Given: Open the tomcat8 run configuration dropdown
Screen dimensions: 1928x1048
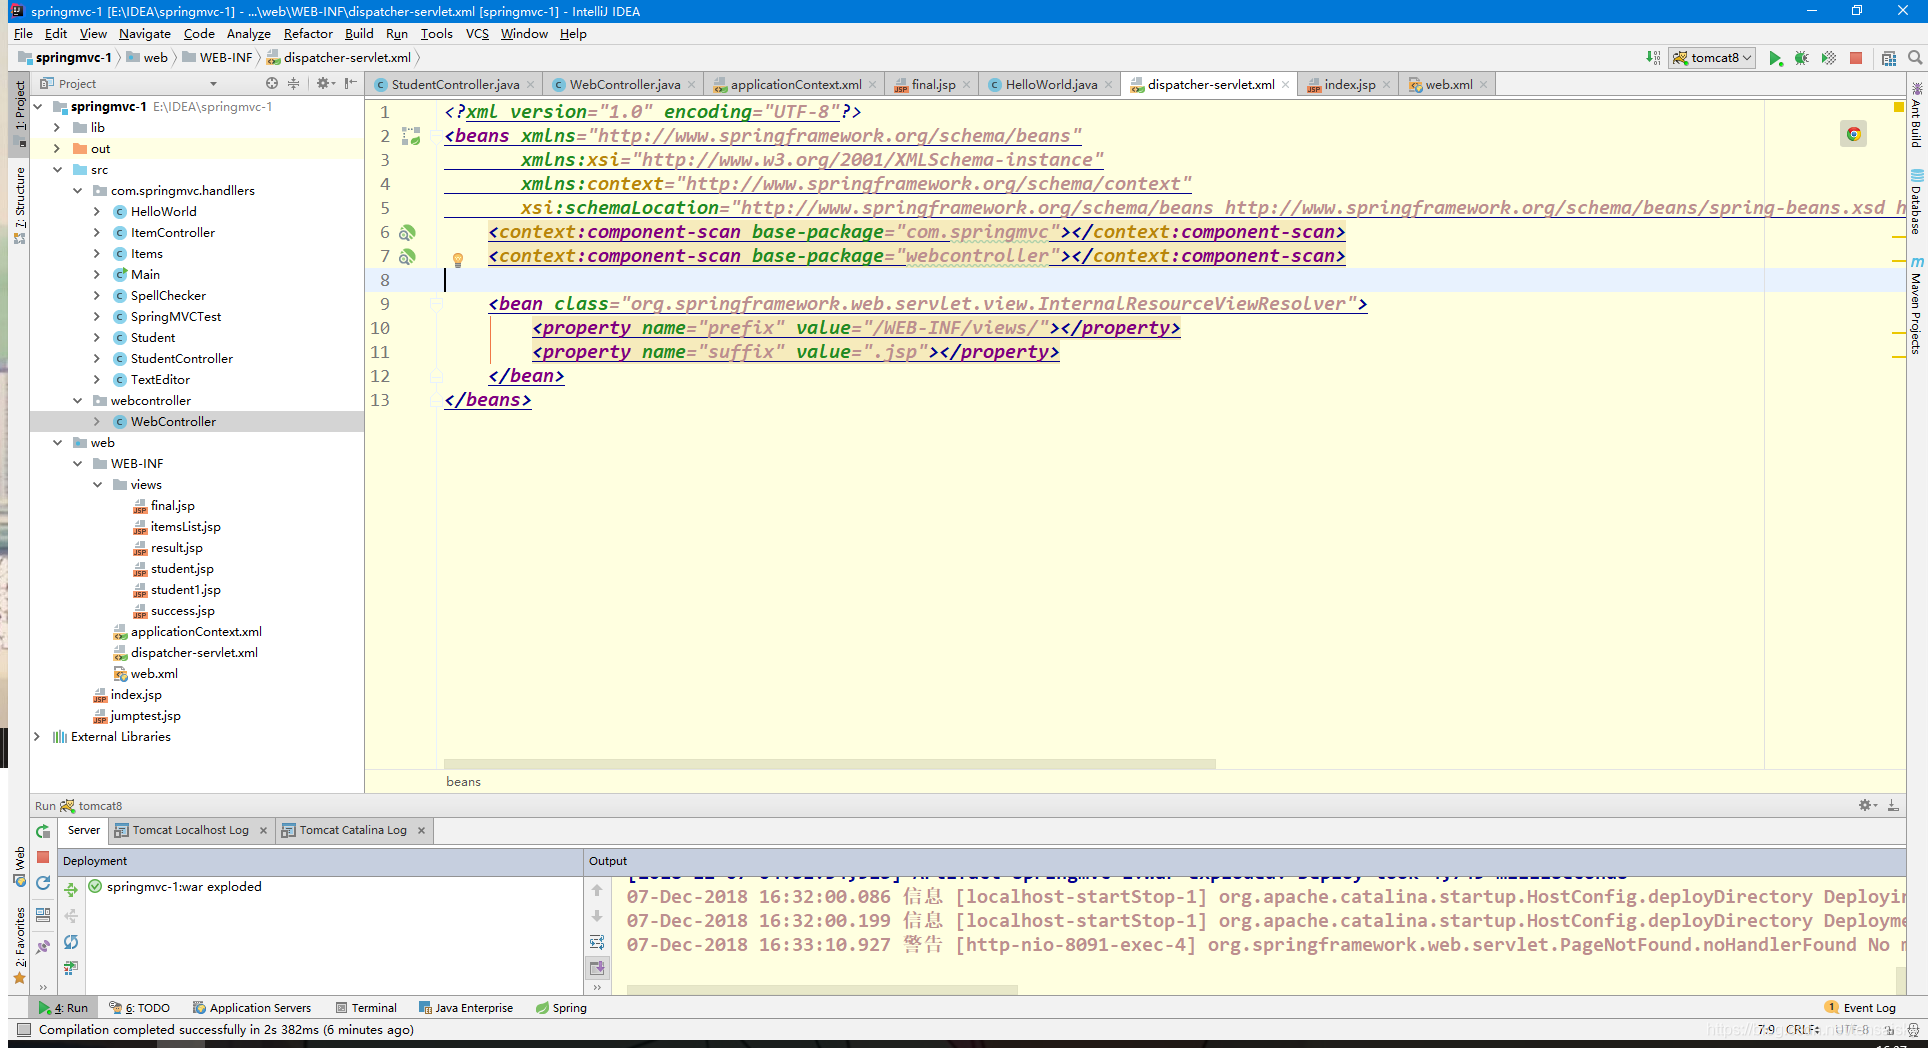Looking at the screenshot, I should coord(1713,58).
